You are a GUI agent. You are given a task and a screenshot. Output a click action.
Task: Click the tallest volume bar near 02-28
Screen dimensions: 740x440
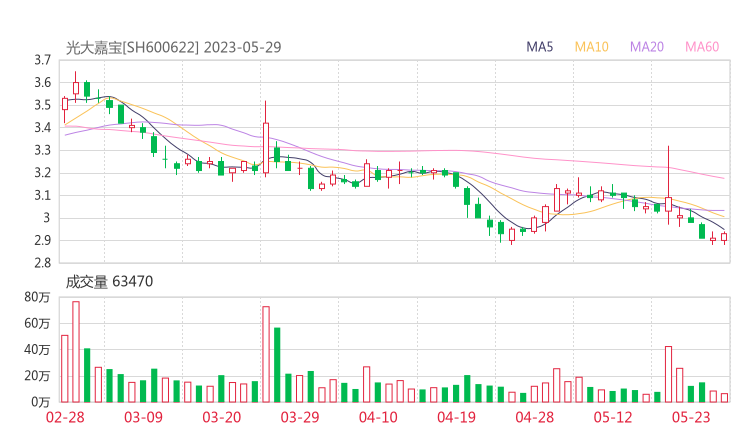pos(76,352)
